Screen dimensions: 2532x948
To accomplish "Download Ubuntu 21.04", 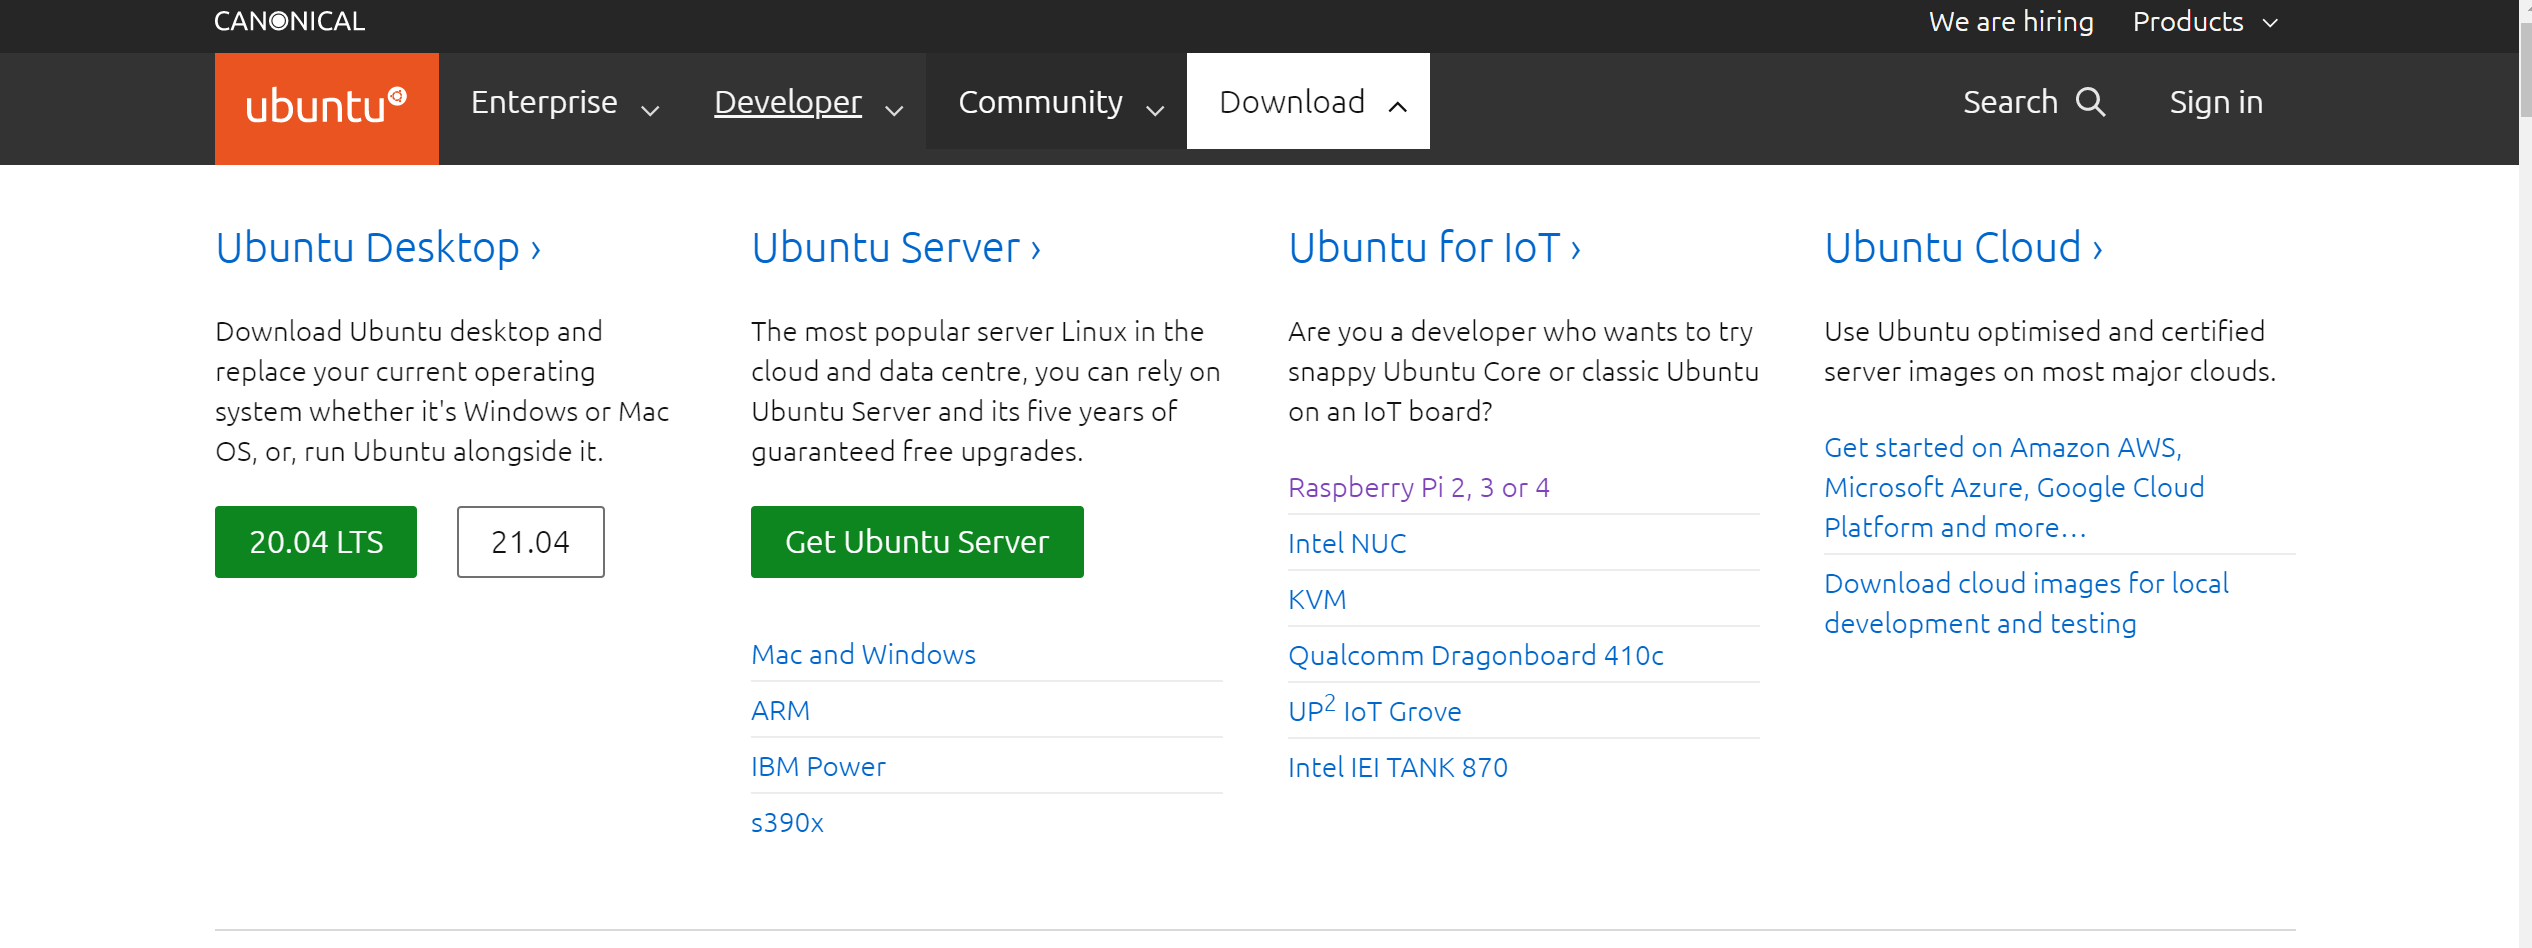I will pyautogui.click(x=530, y=541).
